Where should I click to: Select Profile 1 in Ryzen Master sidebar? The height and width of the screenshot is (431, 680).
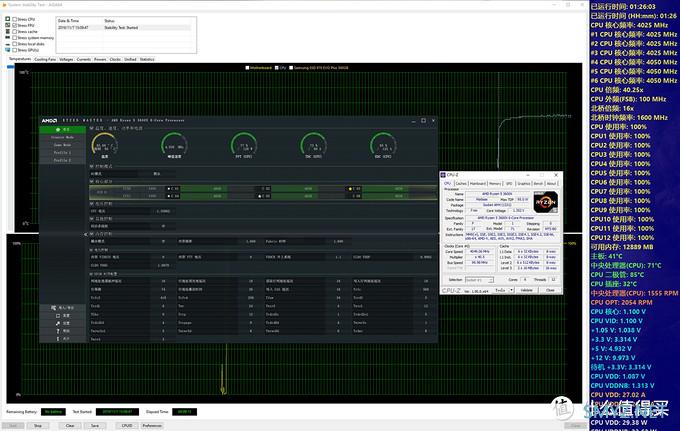point(62,153)
